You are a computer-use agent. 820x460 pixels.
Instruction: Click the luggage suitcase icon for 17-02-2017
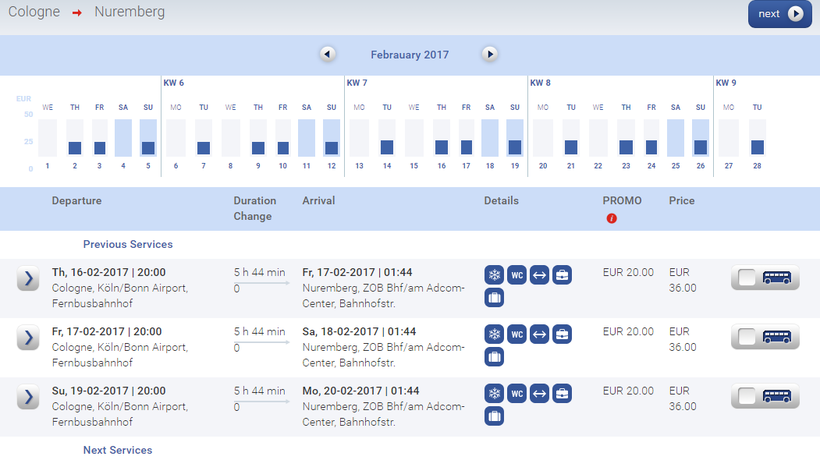[x=494, y=356]
